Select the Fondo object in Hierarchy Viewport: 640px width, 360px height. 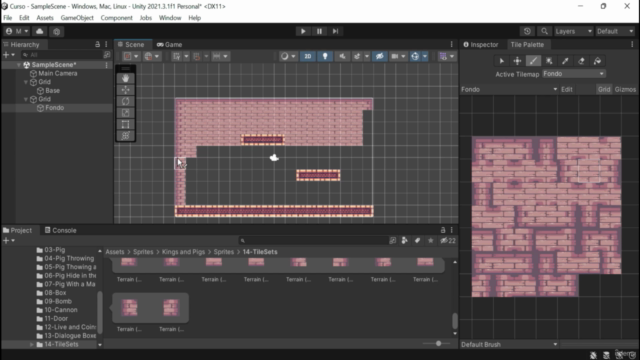click(x=54, y=108)
